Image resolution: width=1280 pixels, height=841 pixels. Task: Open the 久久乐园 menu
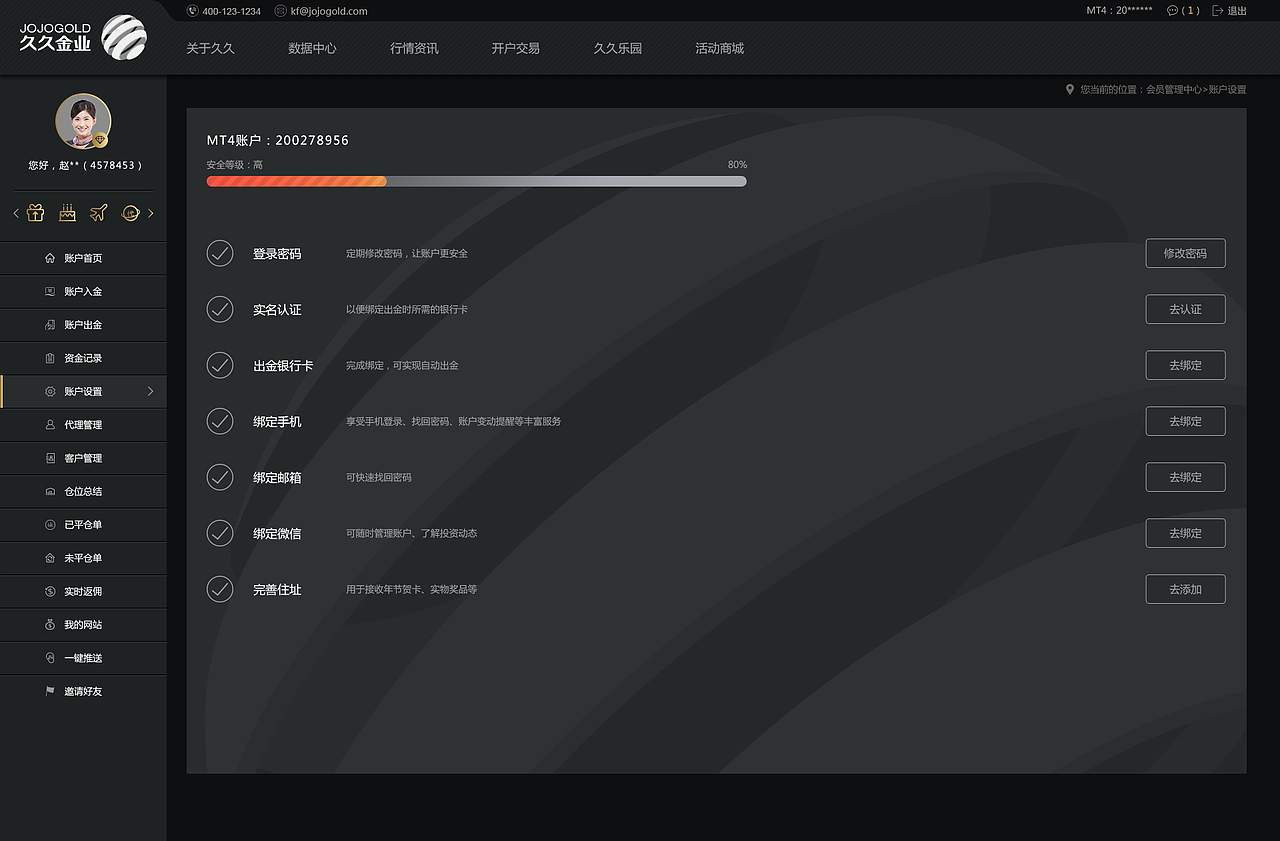618,48
